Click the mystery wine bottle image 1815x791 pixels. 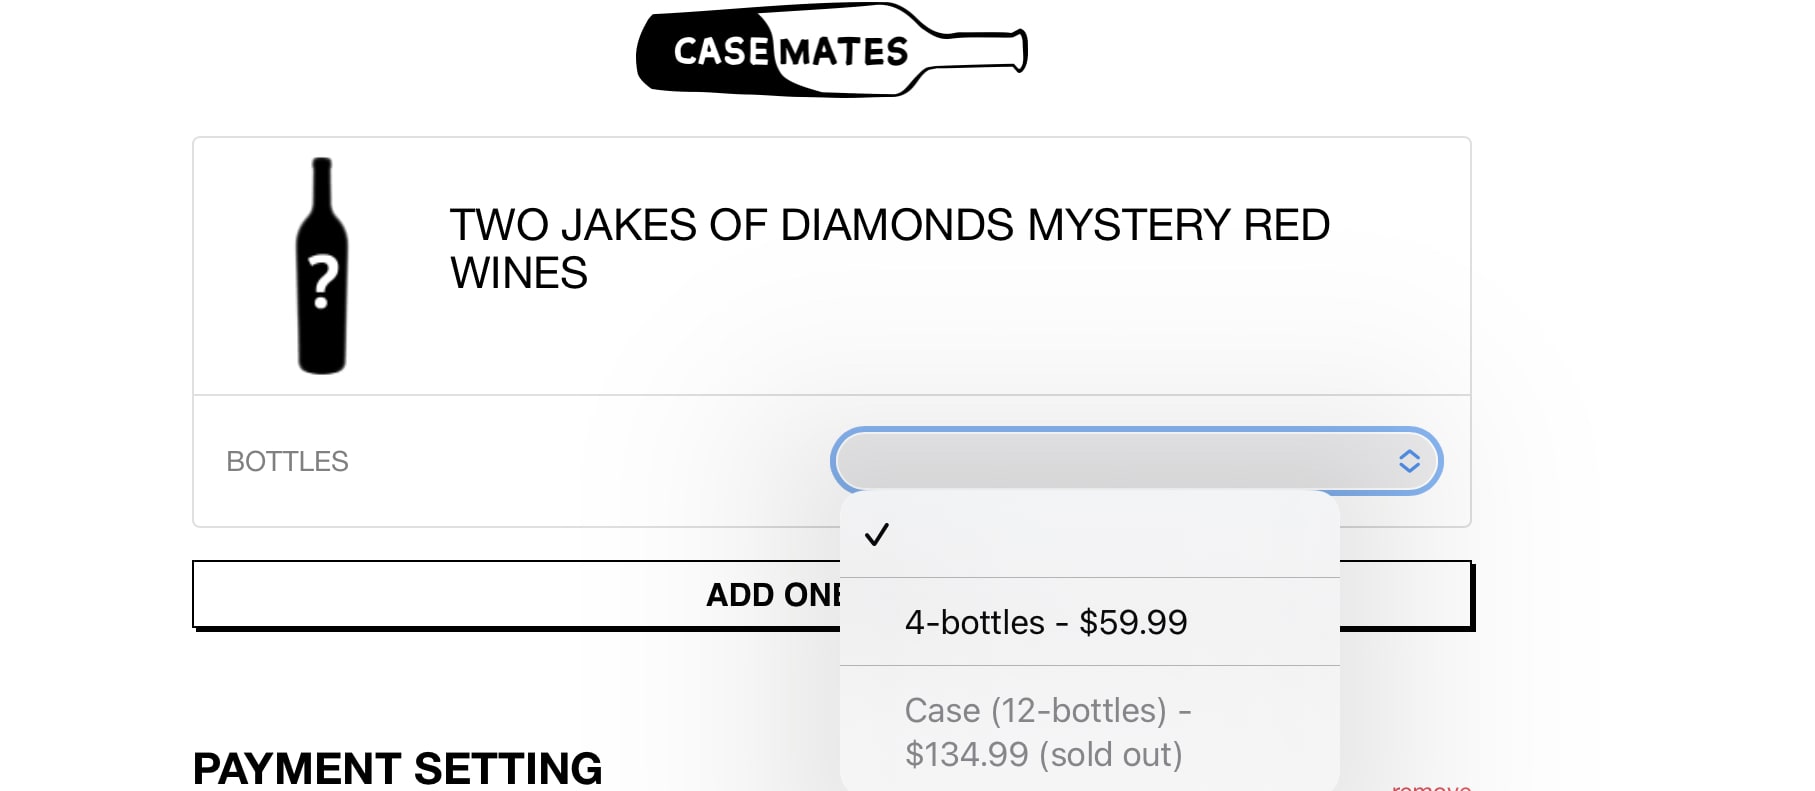[x=322, y=266]
